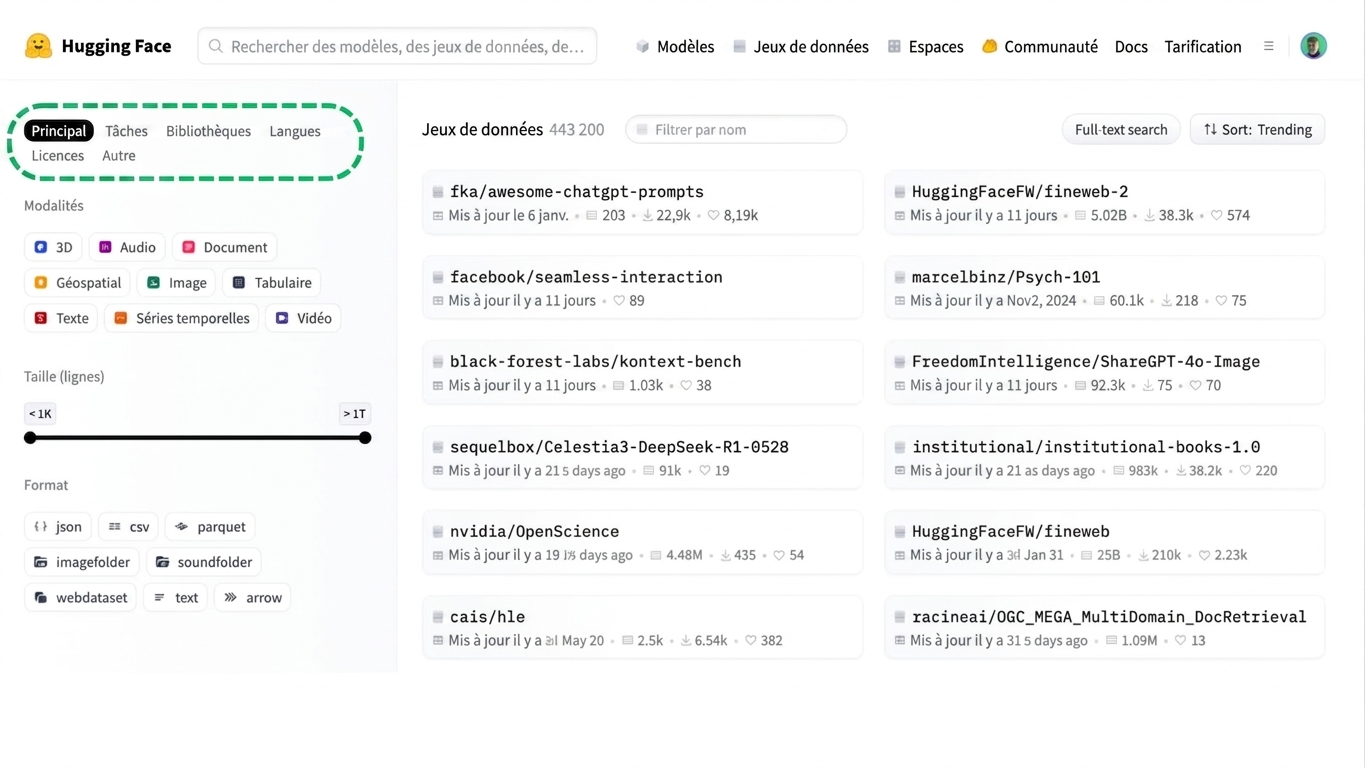This screenshot has width=1365, height=768.
Task: Open racineai/OGC_MEGA_MultiDomain_DocRetrieval dataset
Action: pyautogui.click(x=1104, y=627)
